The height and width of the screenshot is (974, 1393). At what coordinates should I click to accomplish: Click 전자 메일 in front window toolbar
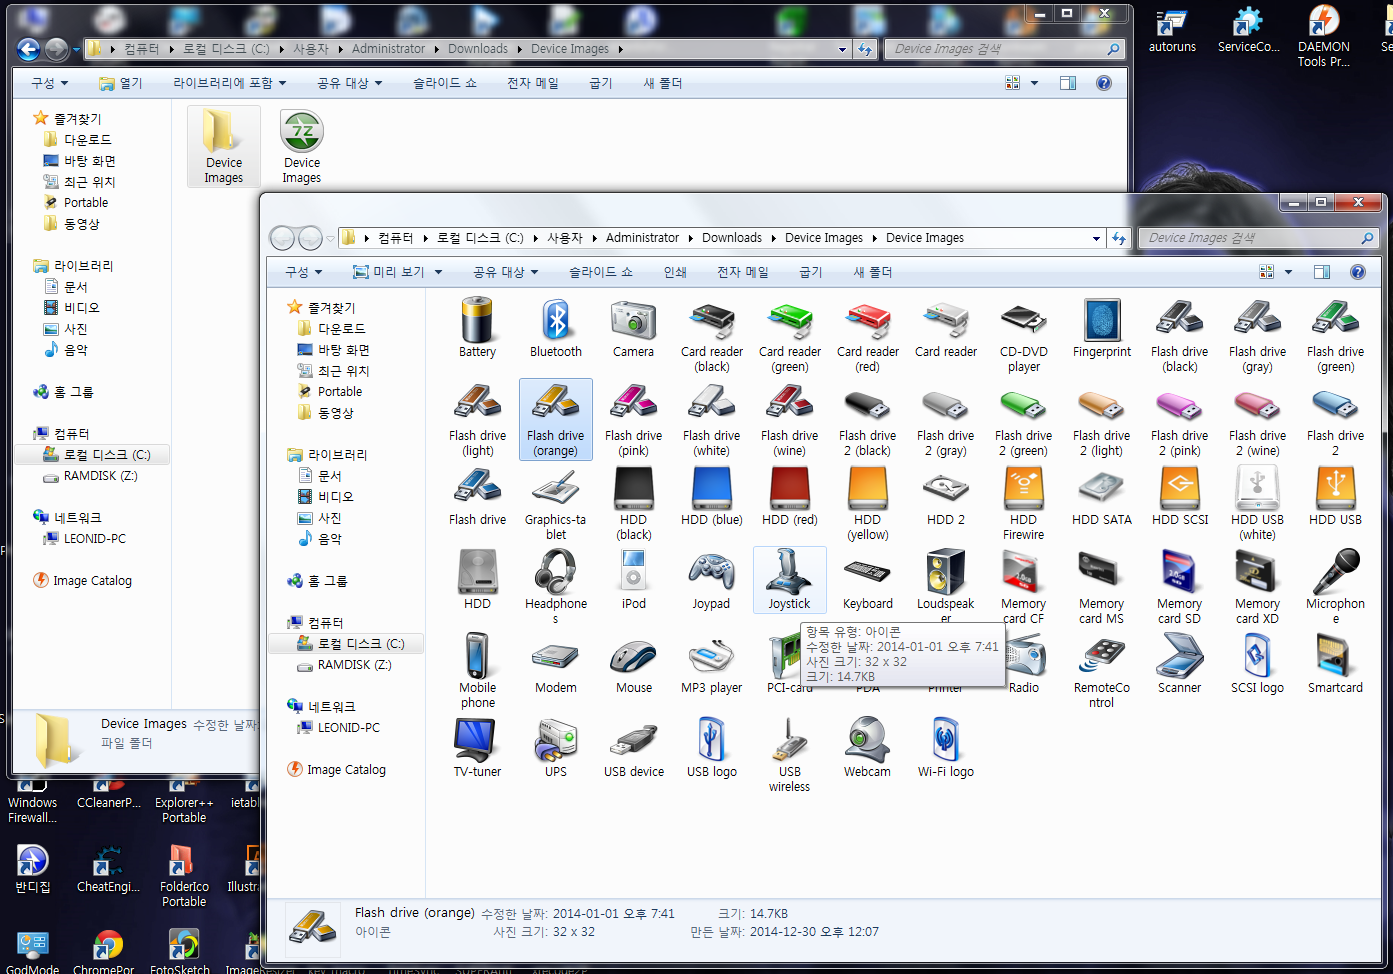pos(743,272)
